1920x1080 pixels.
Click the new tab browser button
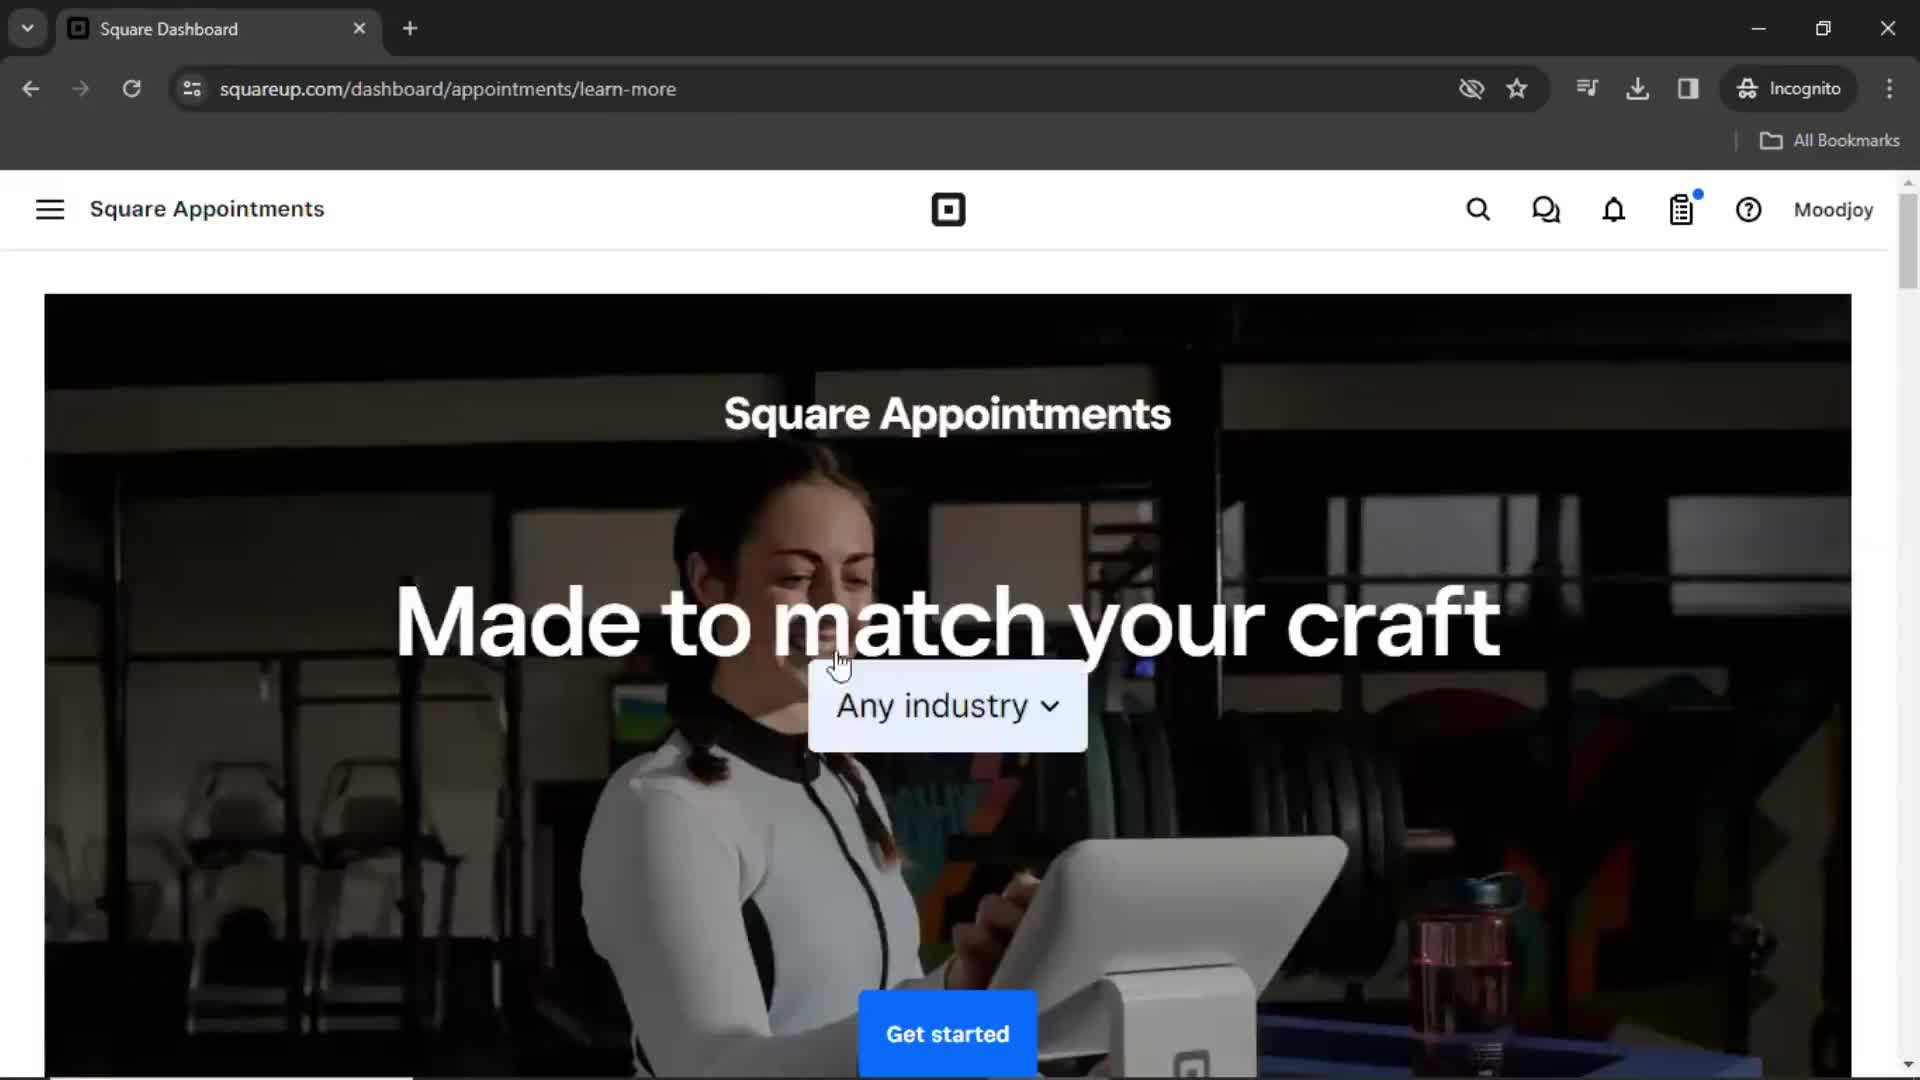click(409, 28)
